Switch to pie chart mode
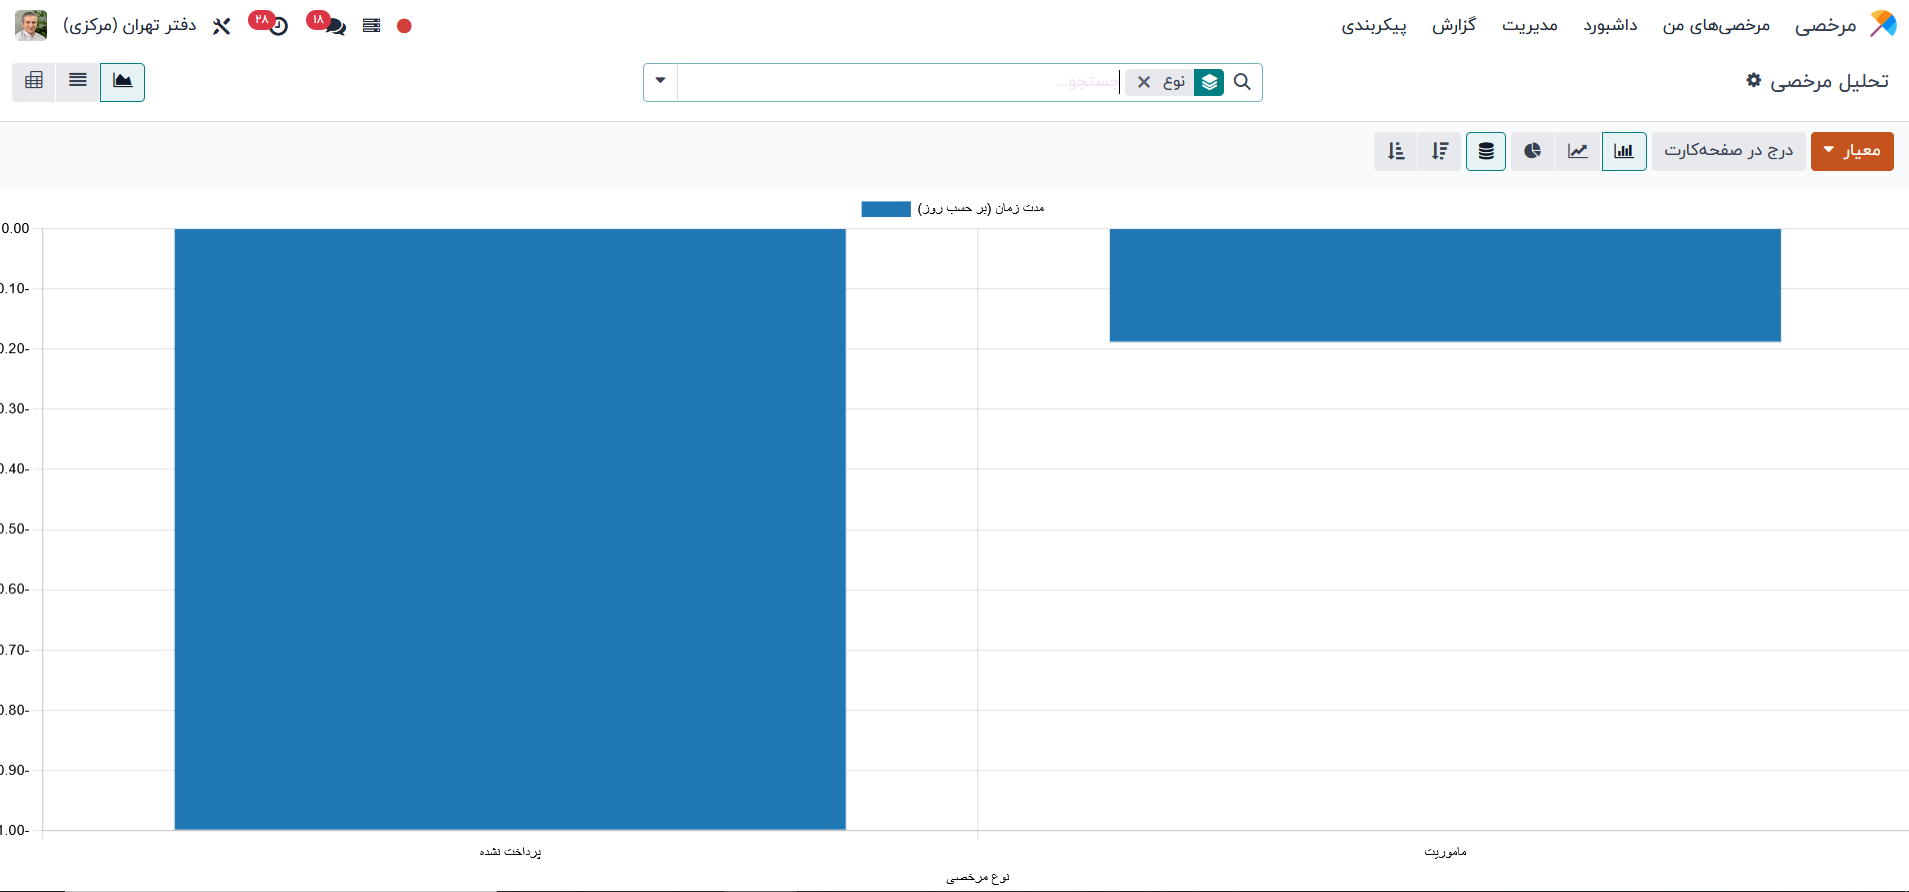This screenshot has height=892, width=1909. (x=1532, y=151)
